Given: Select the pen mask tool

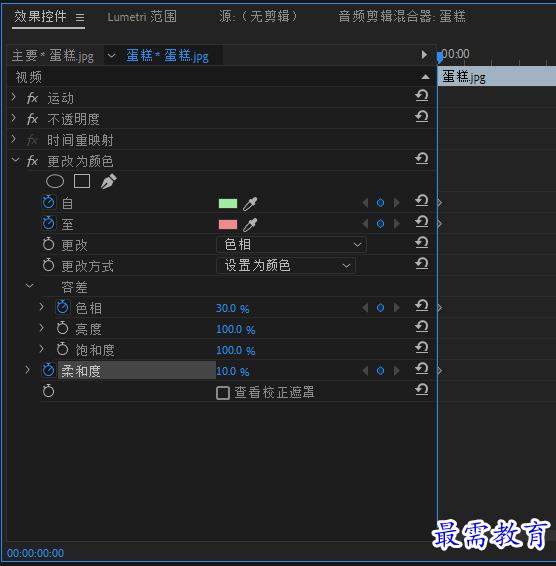Looking at the screenshot, I should [109, 182].
